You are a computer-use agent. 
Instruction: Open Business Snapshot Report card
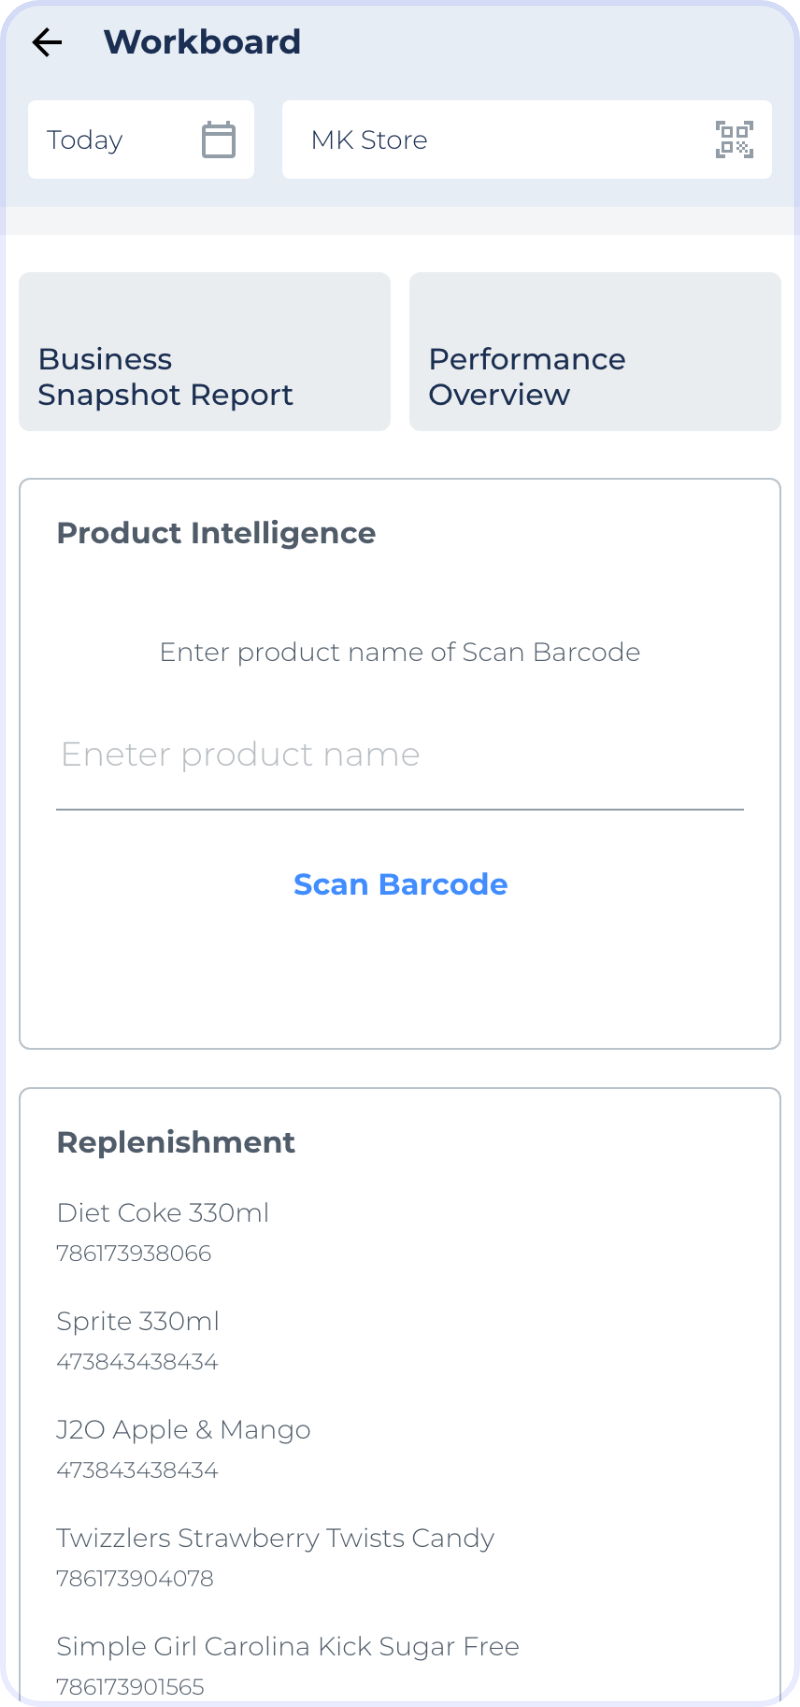[205, 352]
